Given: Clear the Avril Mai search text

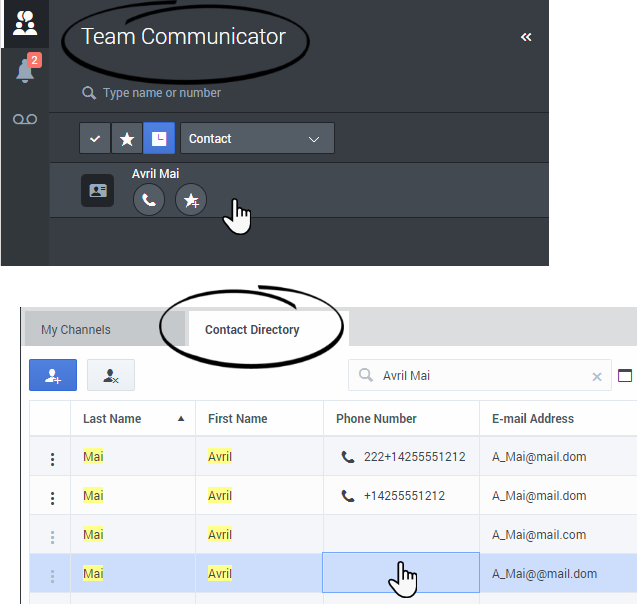Looking at the screenshot, I should pyautogui.click(x=597, y=377).
